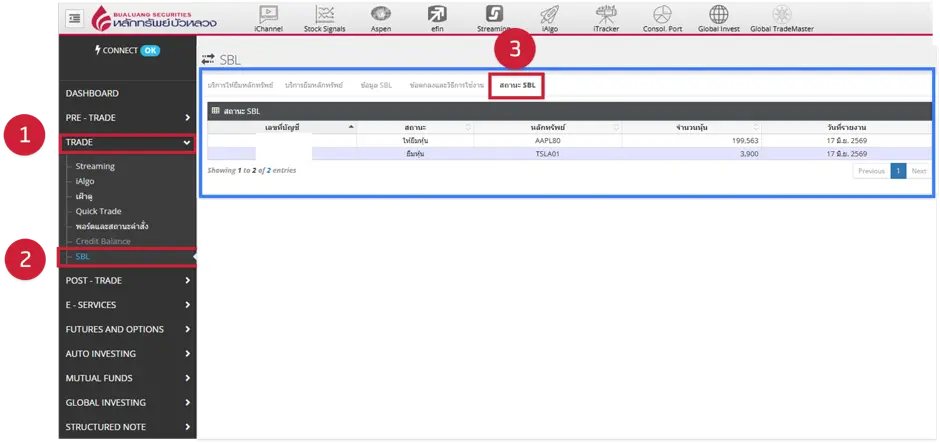This screenshot has width=940, height=444.
Task: Click the 'Showing 1 to 2 of 2 entries' text
Action: [252, 170]
